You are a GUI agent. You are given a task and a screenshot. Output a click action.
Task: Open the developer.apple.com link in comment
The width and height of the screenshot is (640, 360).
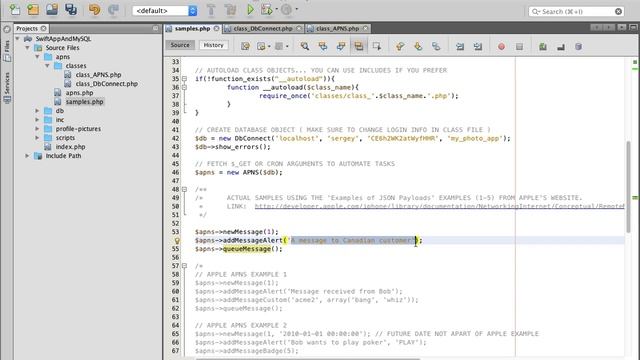440,207
